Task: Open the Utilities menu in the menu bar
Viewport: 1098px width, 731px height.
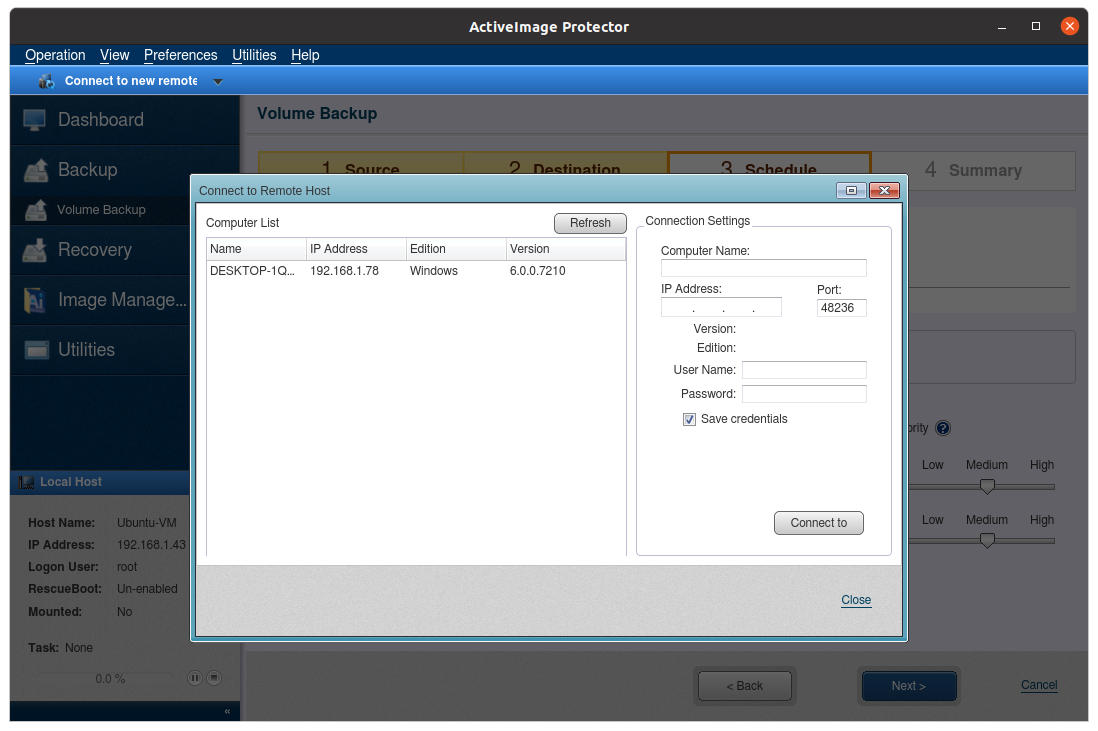Action: click(x=254, y=55)
